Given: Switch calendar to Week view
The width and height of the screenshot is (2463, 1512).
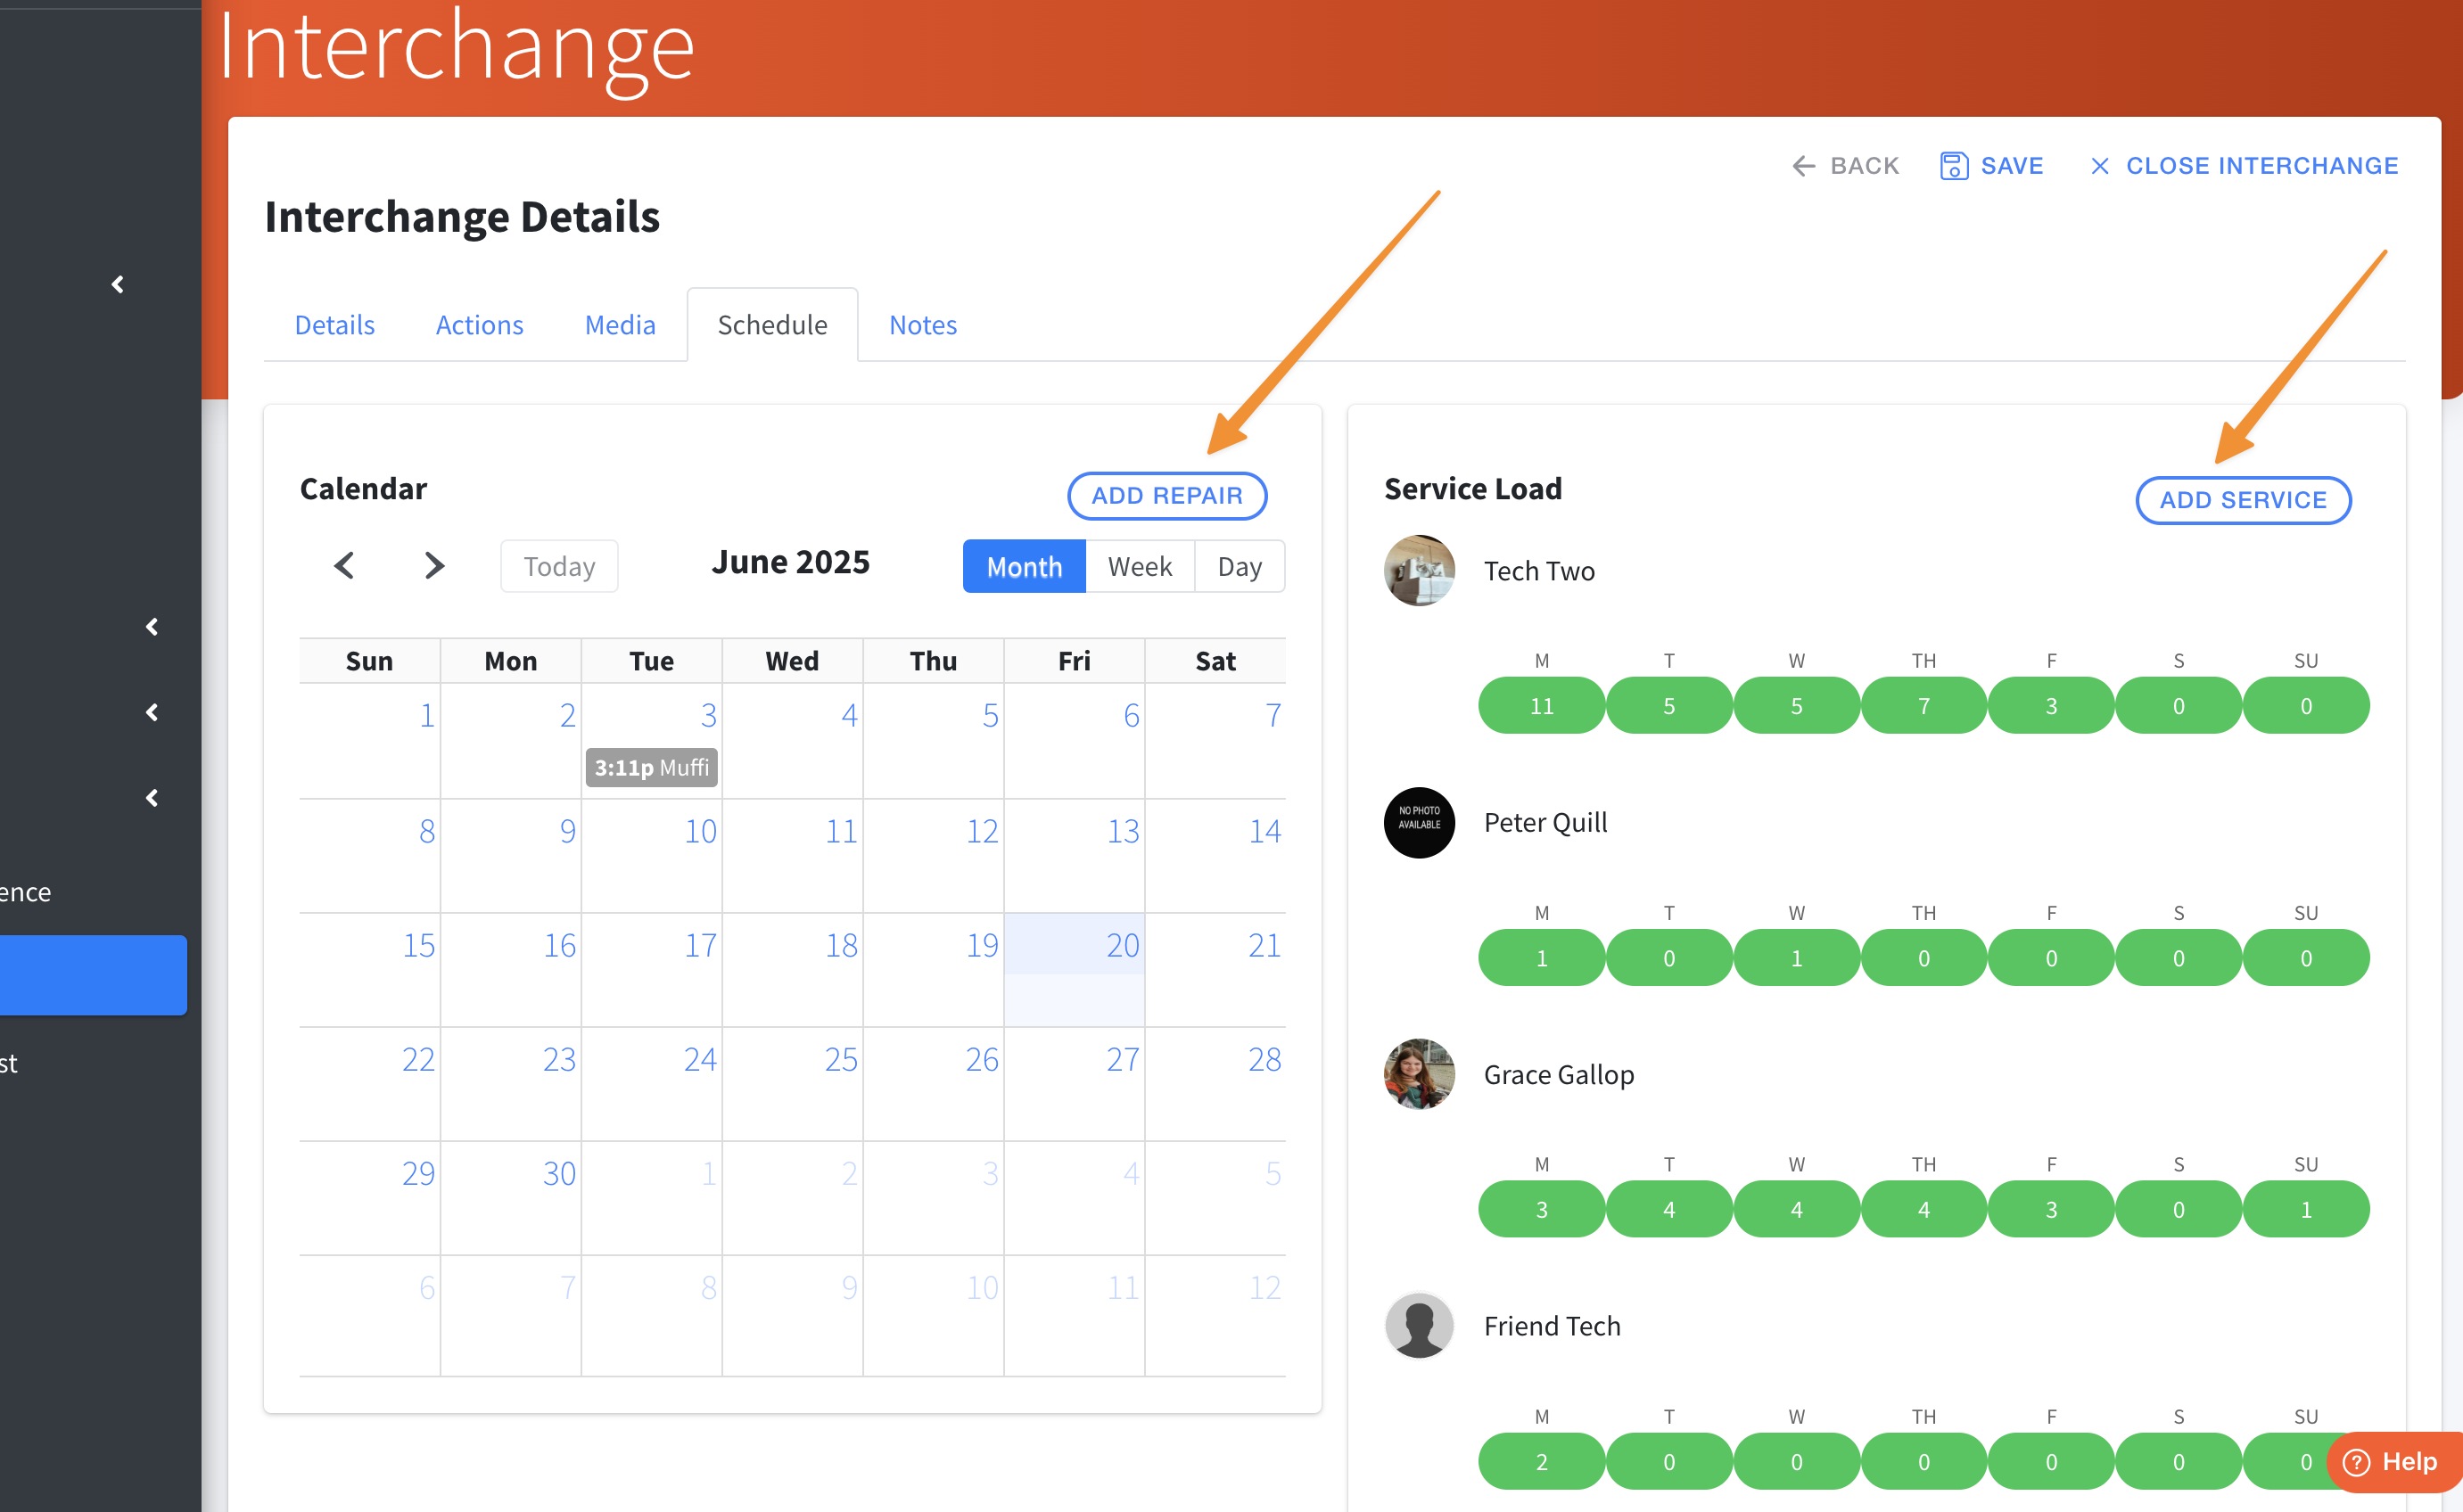Looking at the screenshot, I should coord(1139,567).
